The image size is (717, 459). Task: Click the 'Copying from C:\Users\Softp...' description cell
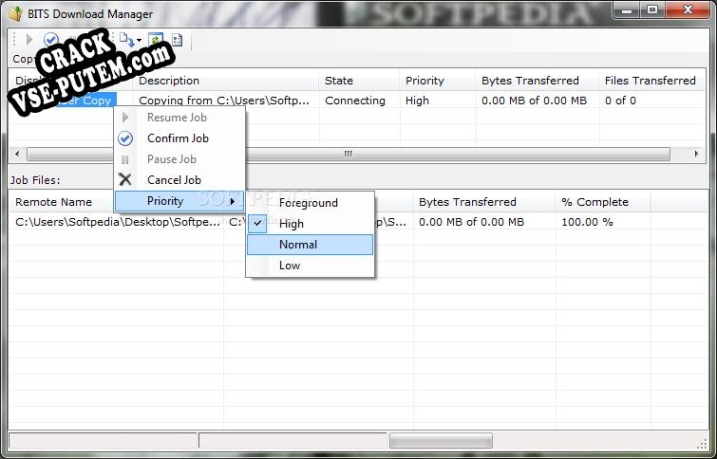pyautogui.click(x=224, y=101)
